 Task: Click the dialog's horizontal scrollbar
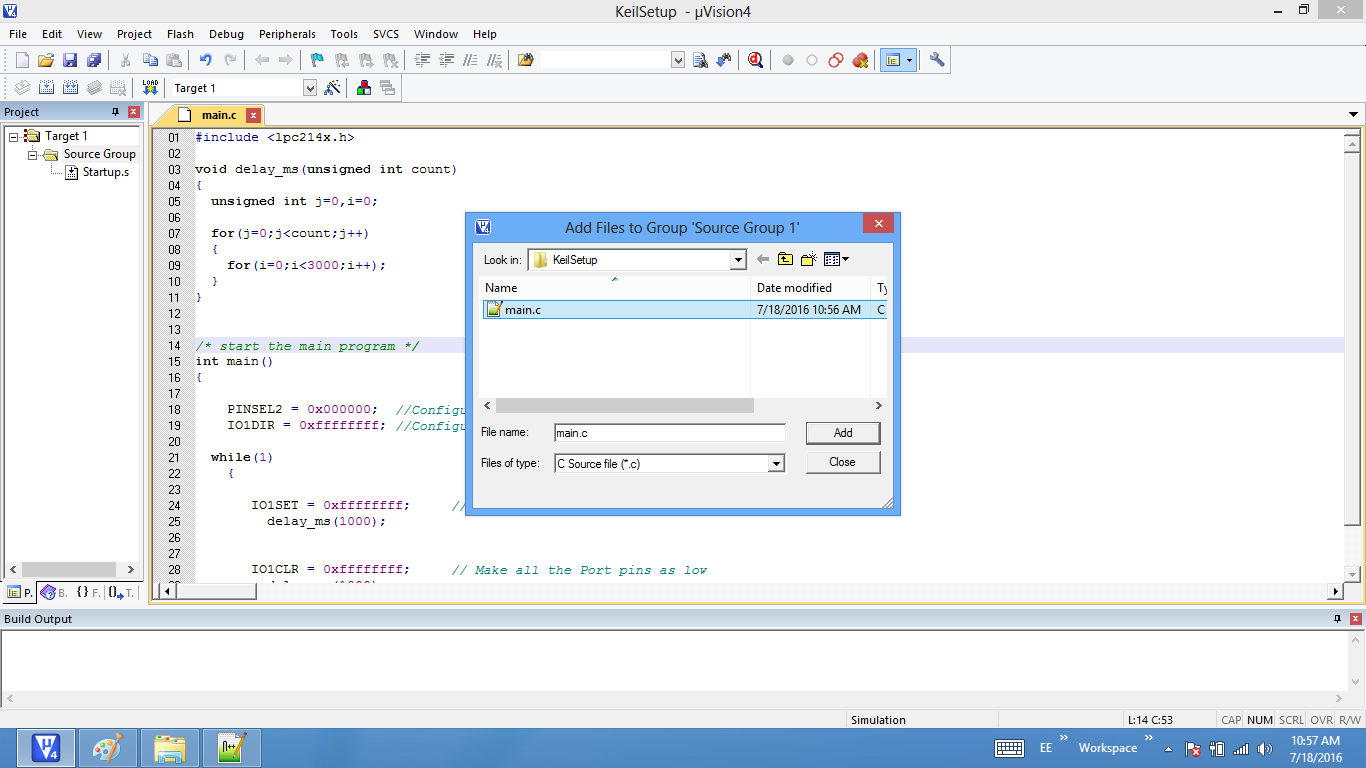pyautogui.click(x=624, y=406)
